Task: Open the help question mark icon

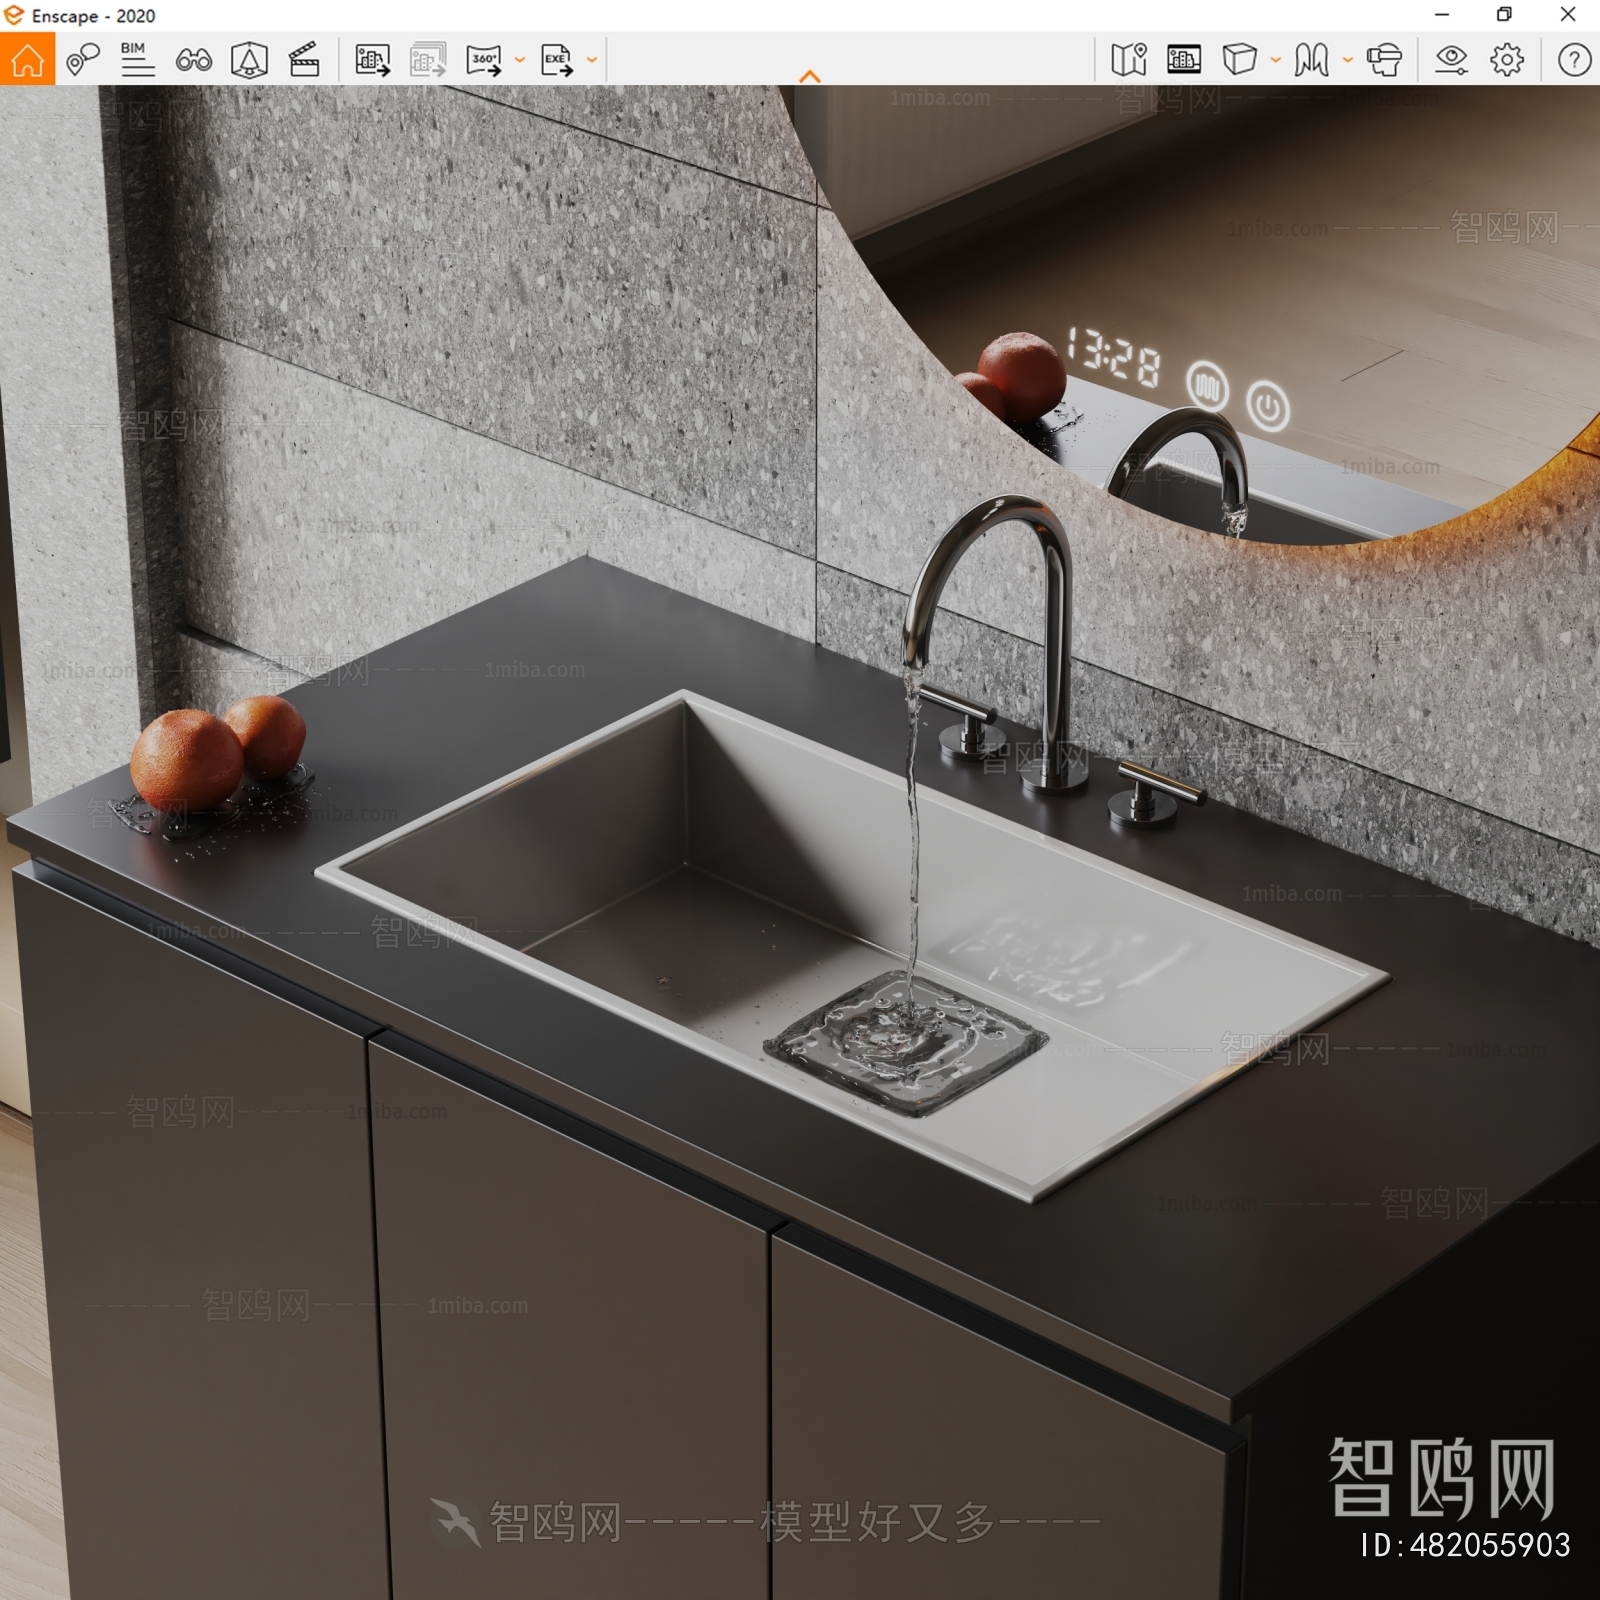Action: coord(1574,60)
